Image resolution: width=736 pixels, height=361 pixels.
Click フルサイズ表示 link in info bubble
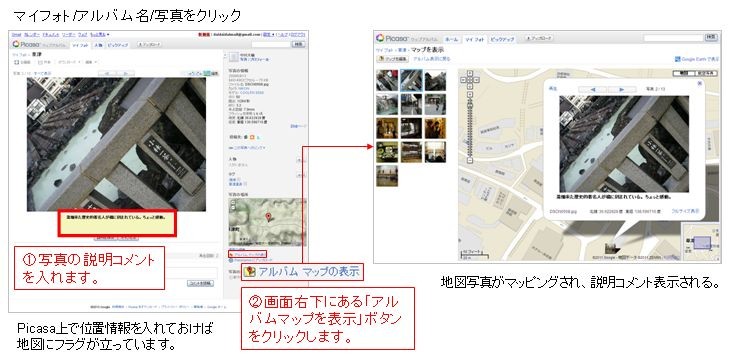click(685, 211)
